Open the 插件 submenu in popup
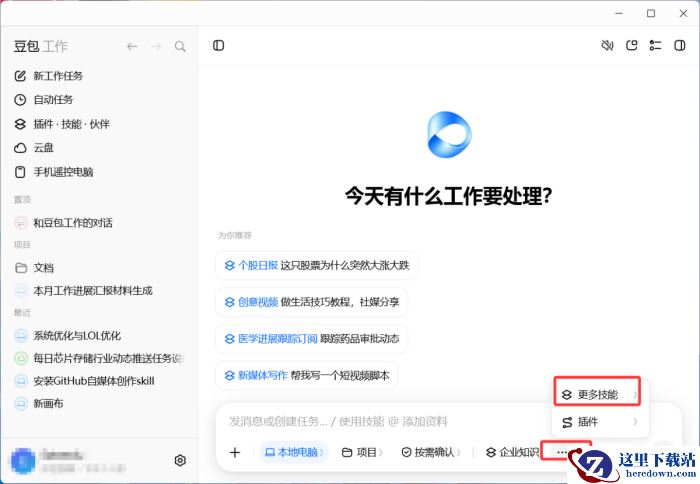Viewport: 700px width, 484px height. [600, 422]
